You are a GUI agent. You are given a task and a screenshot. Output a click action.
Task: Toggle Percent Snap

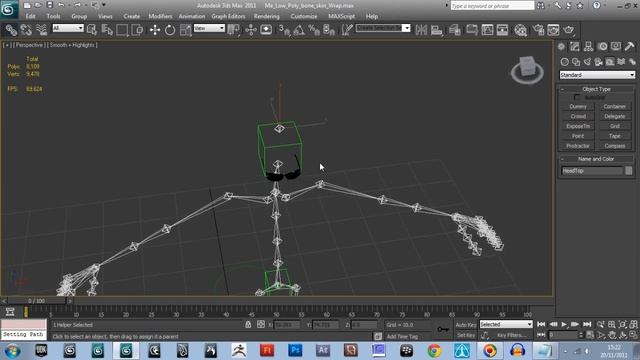(314, 30)
